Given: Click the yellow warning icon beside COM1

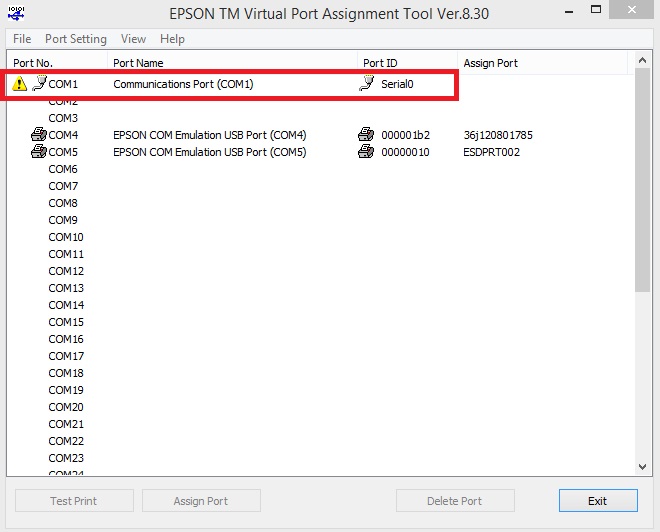Looking at the screenshot, I should click(19, 83).
